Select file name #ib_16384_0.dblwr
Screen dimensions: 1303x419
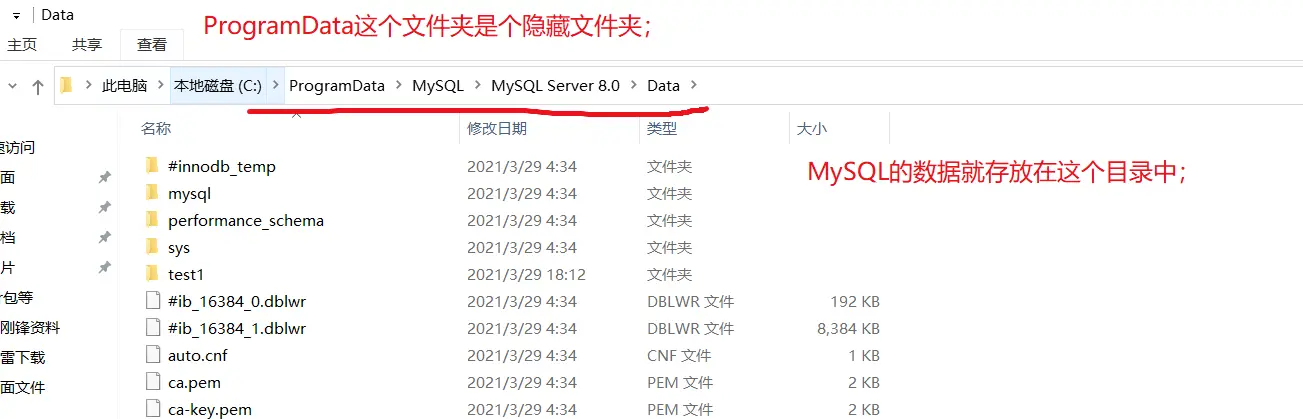tap(237, 301)
